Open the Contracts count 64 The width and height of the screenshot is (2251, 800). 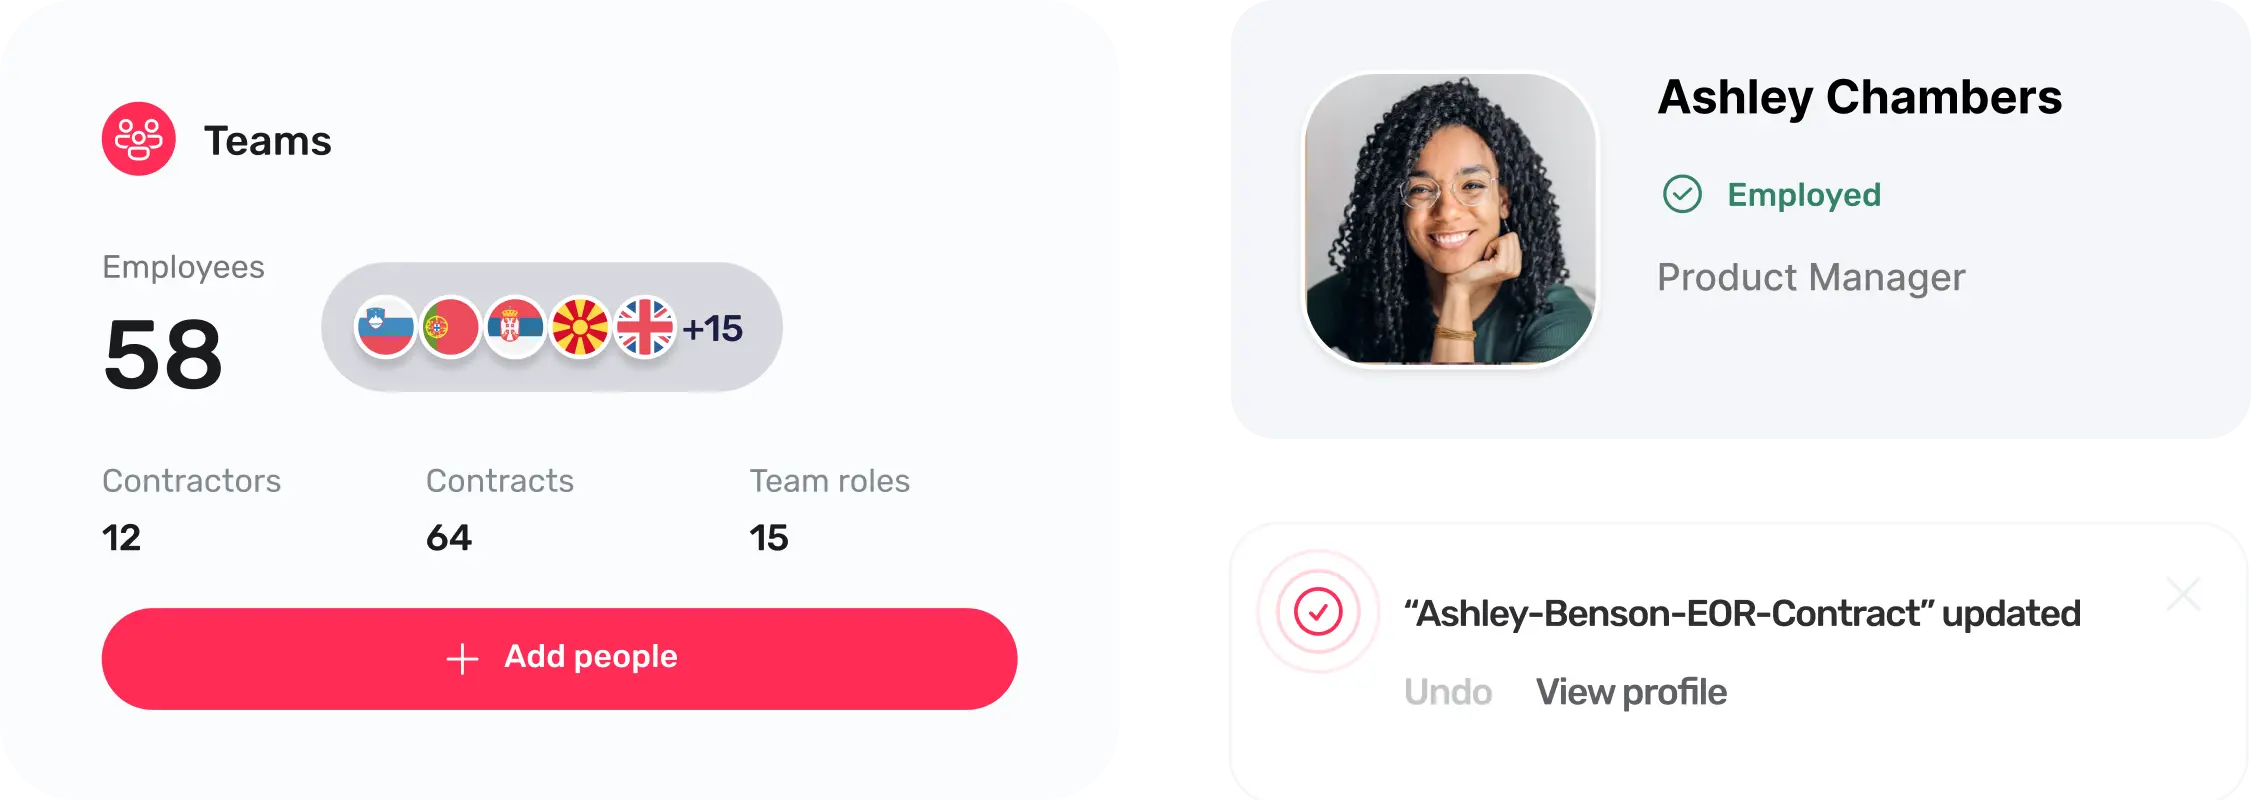pos(449,538)
